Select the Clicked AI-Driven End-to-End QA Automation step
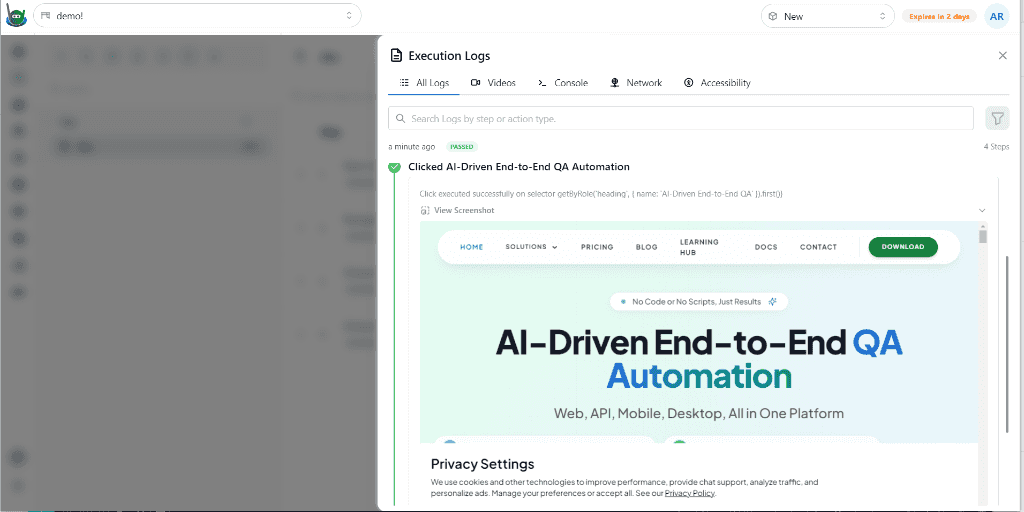The width and height of the screenshot is (1024, 512). click(x=519, y=167)
